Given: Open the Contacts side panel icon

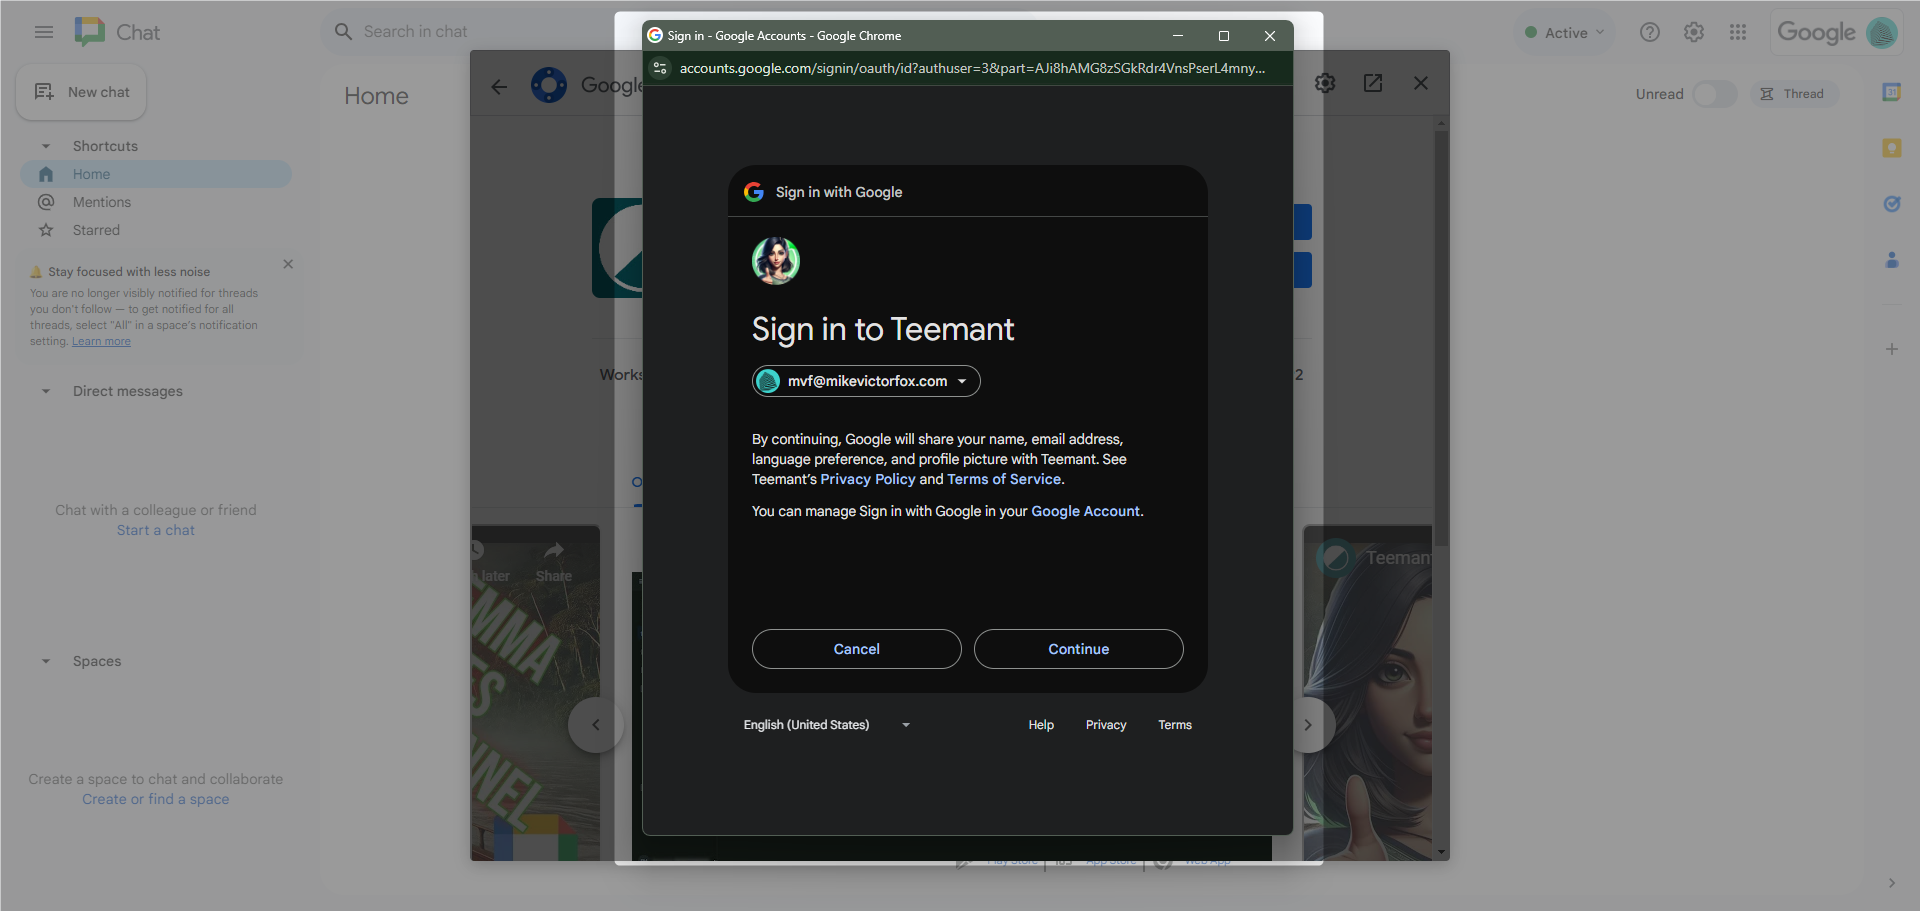Looking at the screenshot, I should [x=1891, y=260].
